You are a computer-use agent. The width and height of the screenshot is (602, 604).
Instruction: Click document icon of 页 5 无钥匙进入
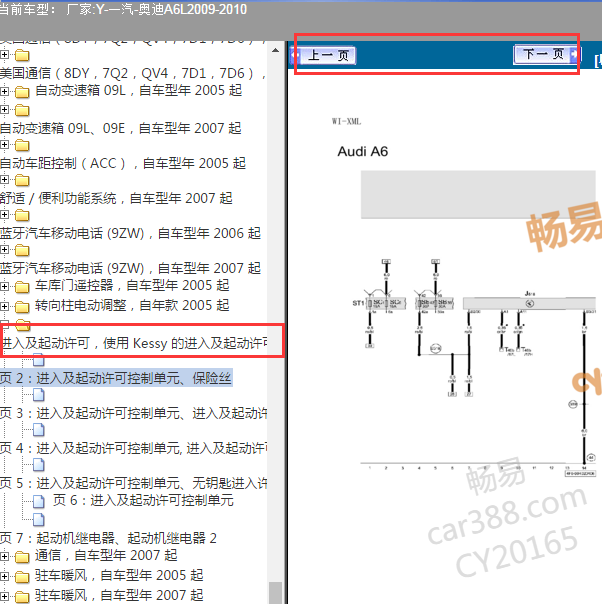[39, 465]
